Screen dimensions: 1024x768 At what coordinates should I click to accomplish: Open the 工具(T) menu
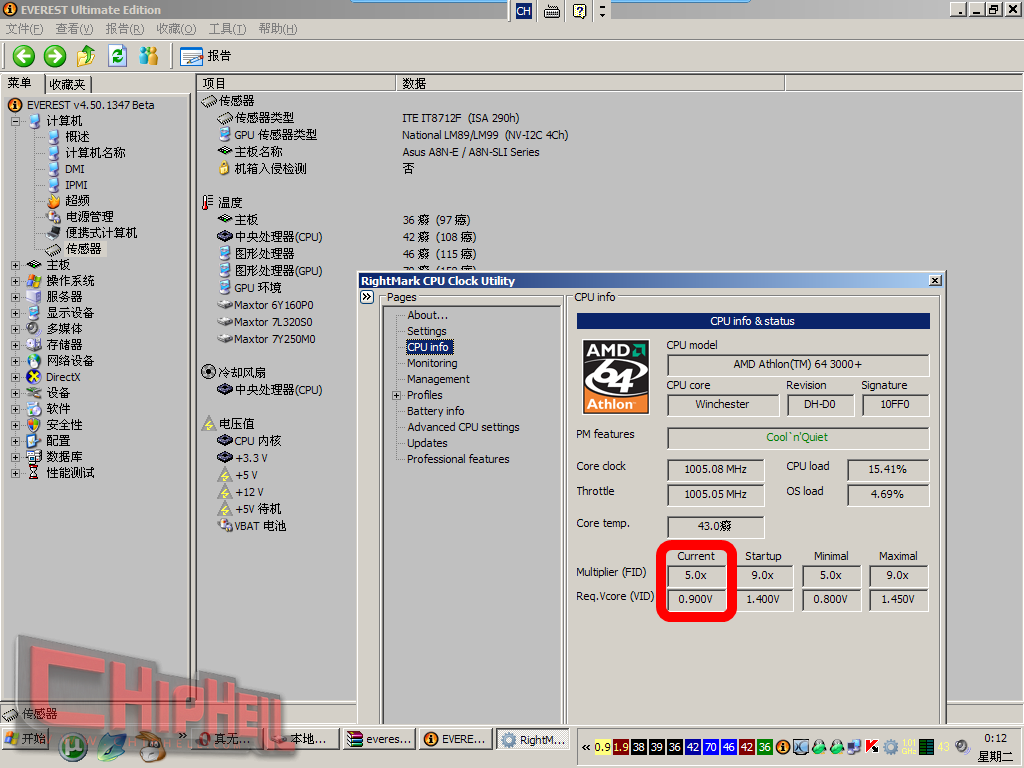[x=227, y=29]
